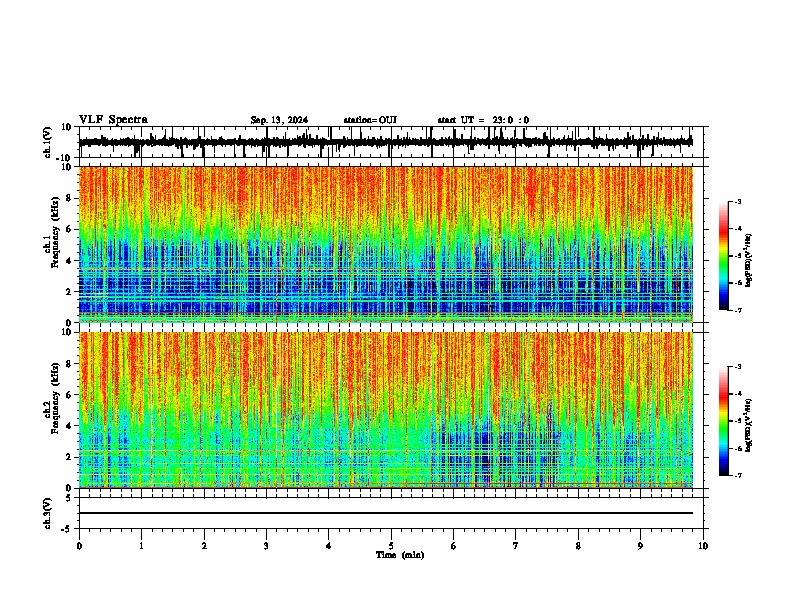Click the "-7" label on ch.1 colorbar
Screen dimensions: 792x612
coord(737,311)
